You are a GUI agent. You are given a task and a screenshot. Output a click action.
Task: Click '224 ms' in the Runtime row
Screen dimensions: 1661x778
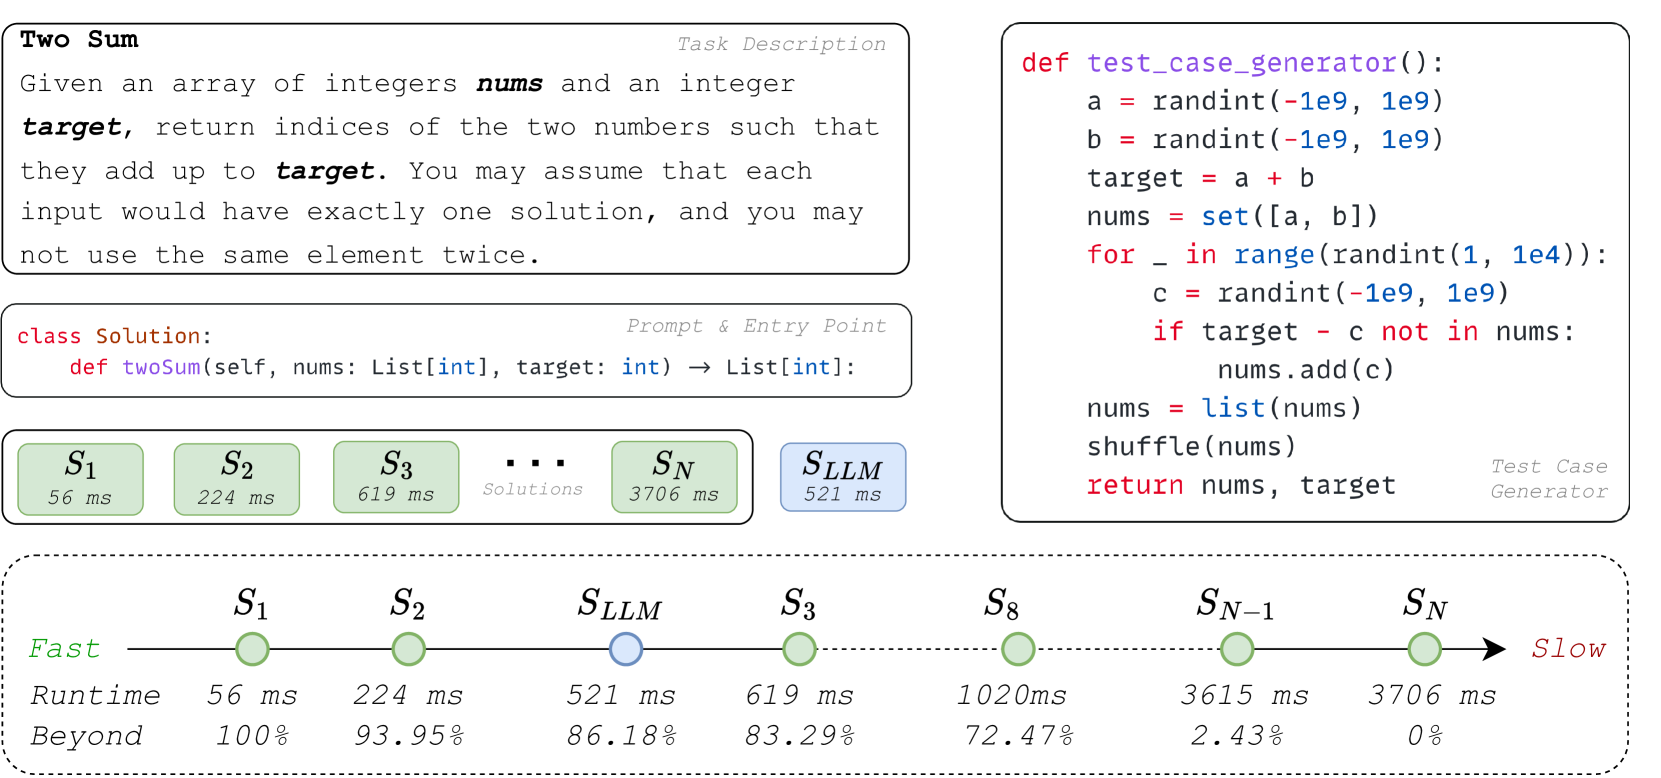pos(408,695)
